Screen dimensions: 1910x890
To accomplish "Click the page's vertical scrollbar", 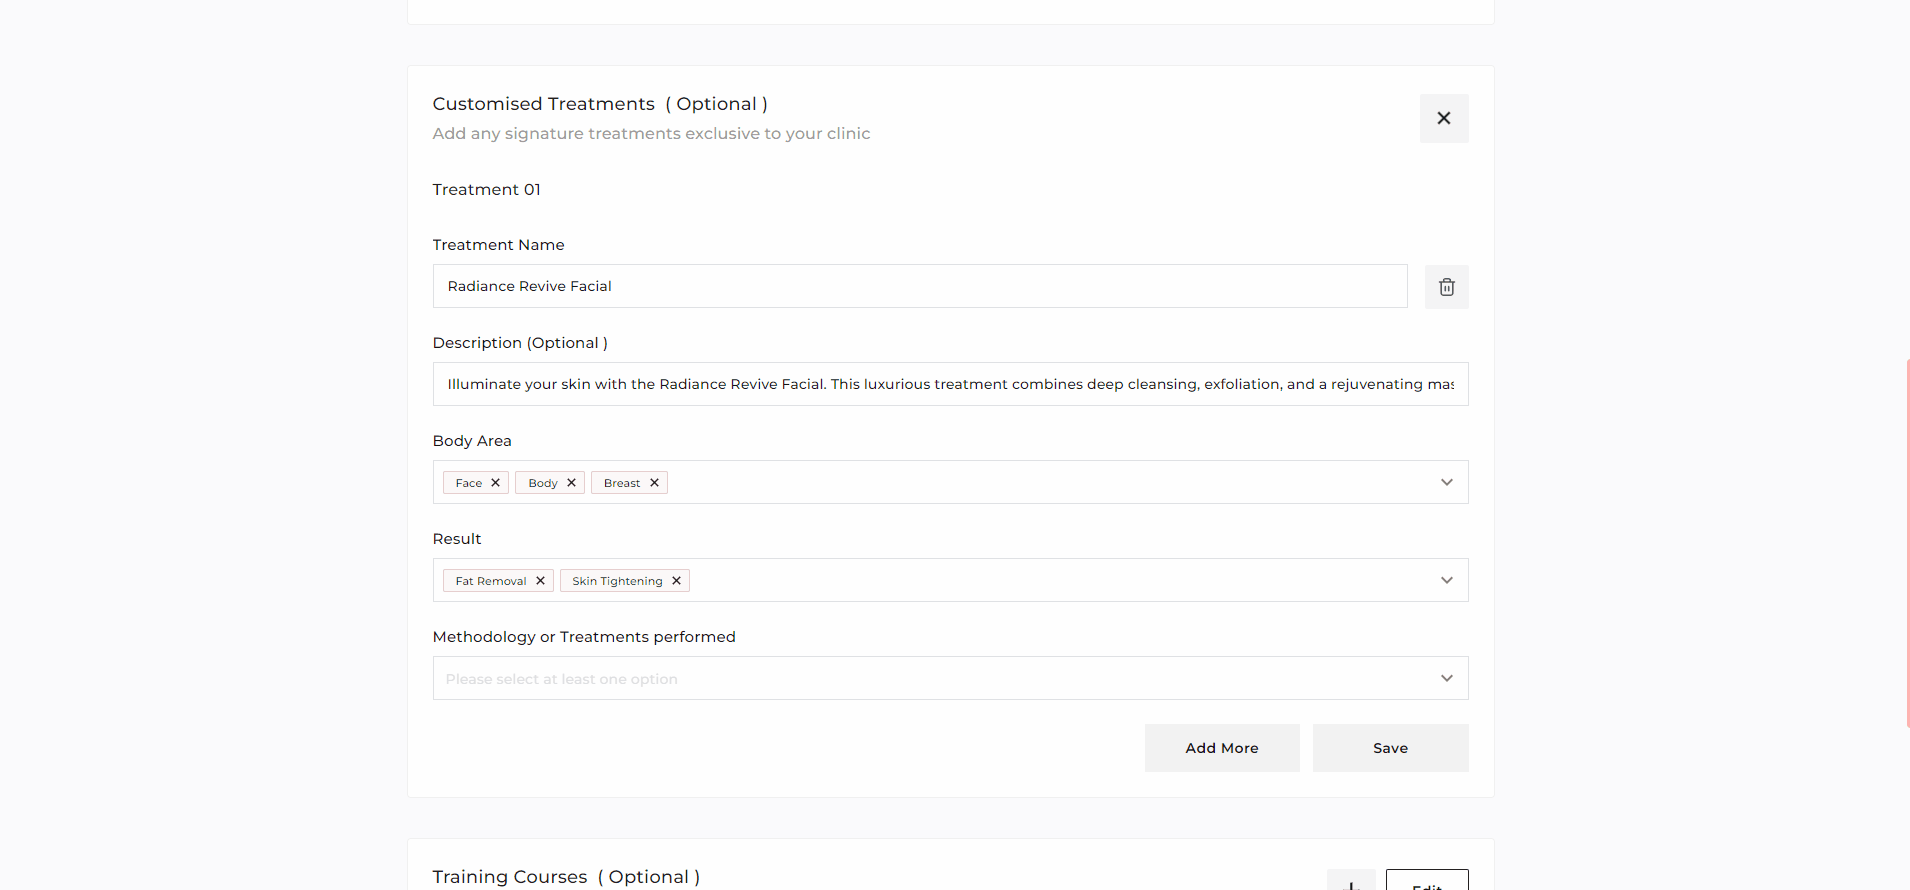I will [1907, 540].
